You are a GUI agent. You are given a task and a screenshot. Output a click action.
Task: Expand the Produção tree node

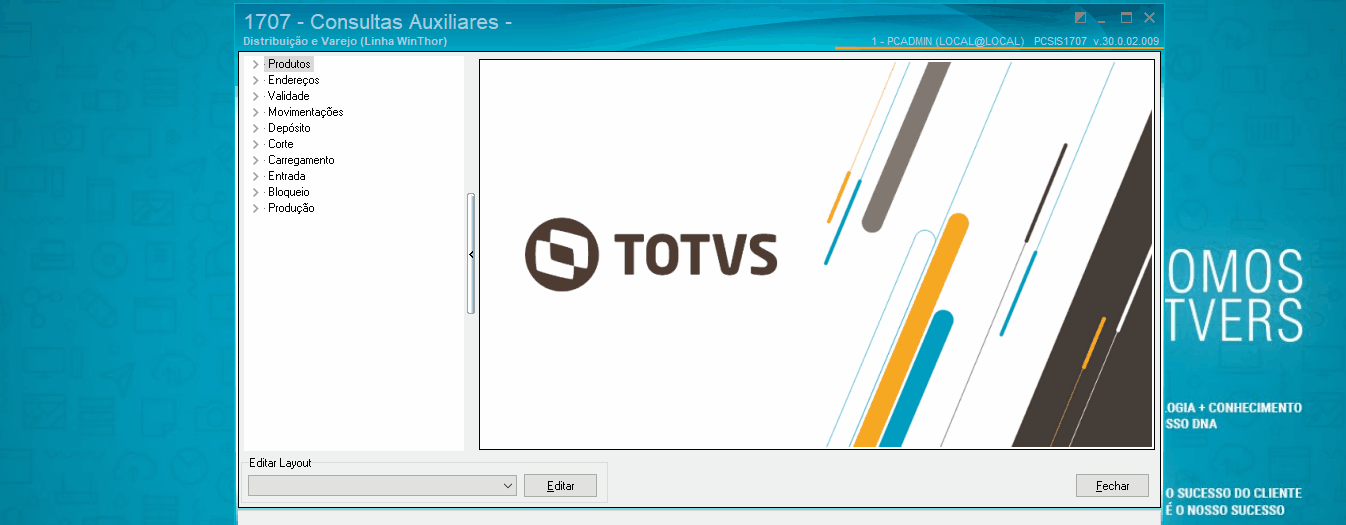[256, 208]
